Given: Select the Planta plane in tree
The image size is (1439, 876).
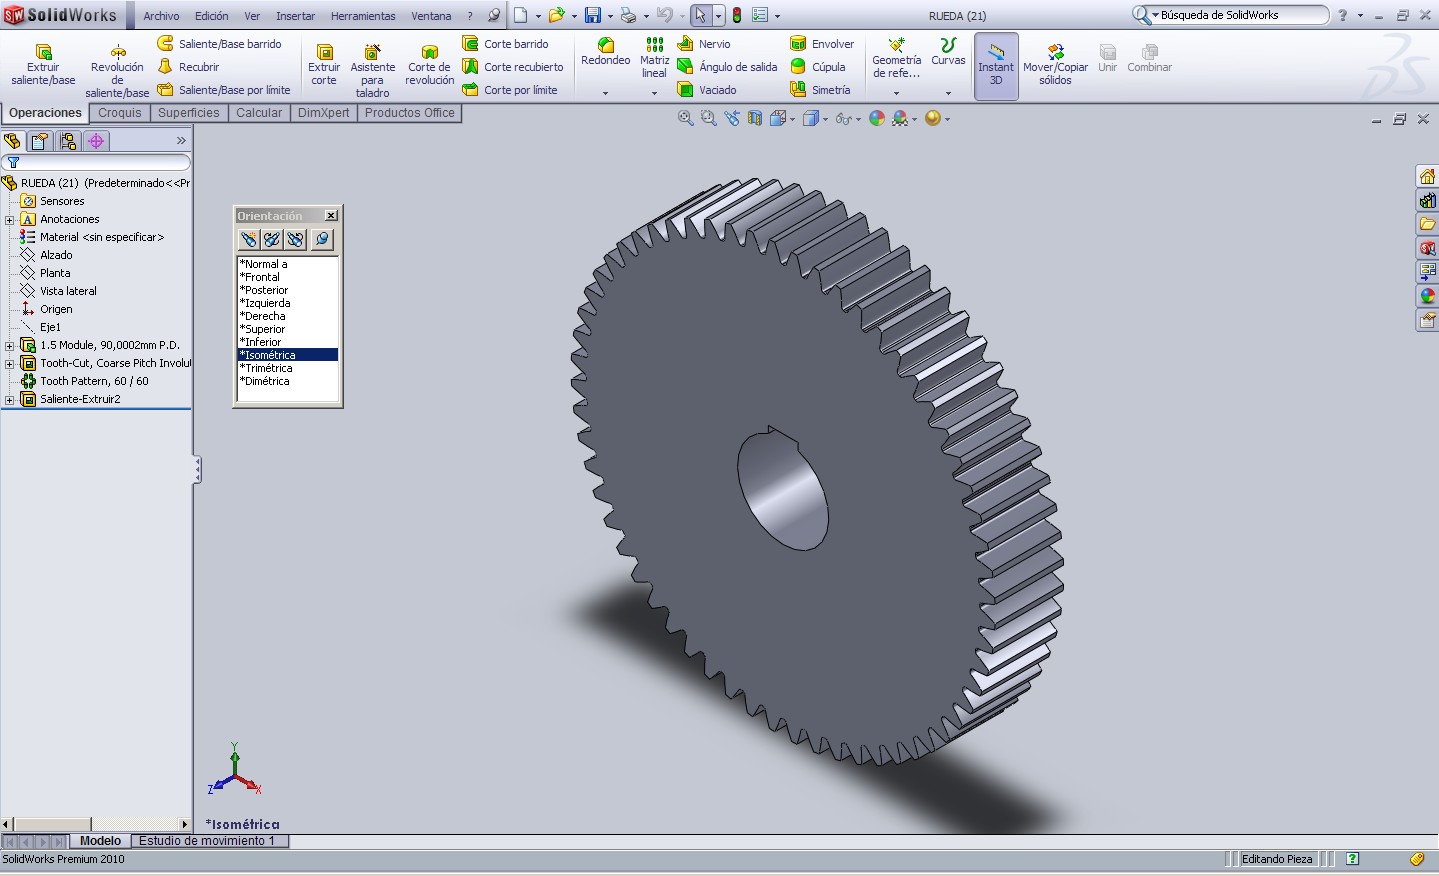Looking at the screenshot, I should (46, 273).
